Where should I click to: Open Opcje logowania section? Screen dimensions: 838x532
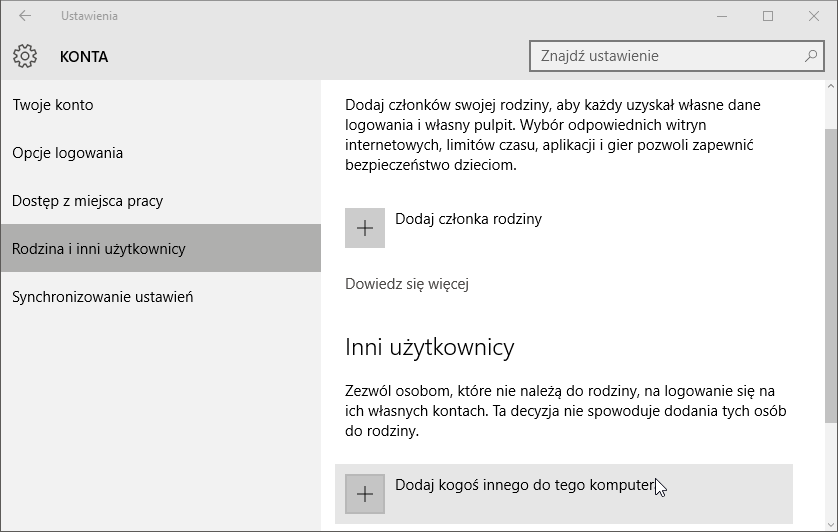pyautogui.click(x=160, y=153)
